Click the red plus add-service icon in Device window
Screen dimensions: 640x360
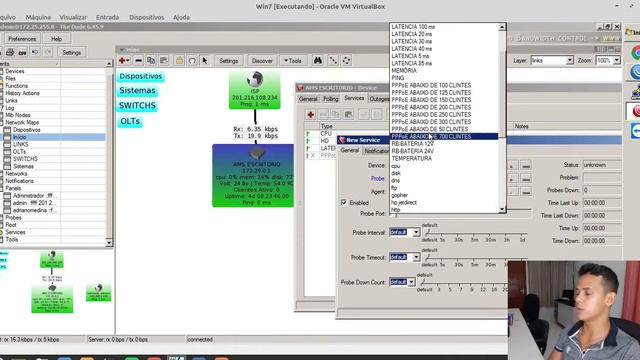(311, 114)
